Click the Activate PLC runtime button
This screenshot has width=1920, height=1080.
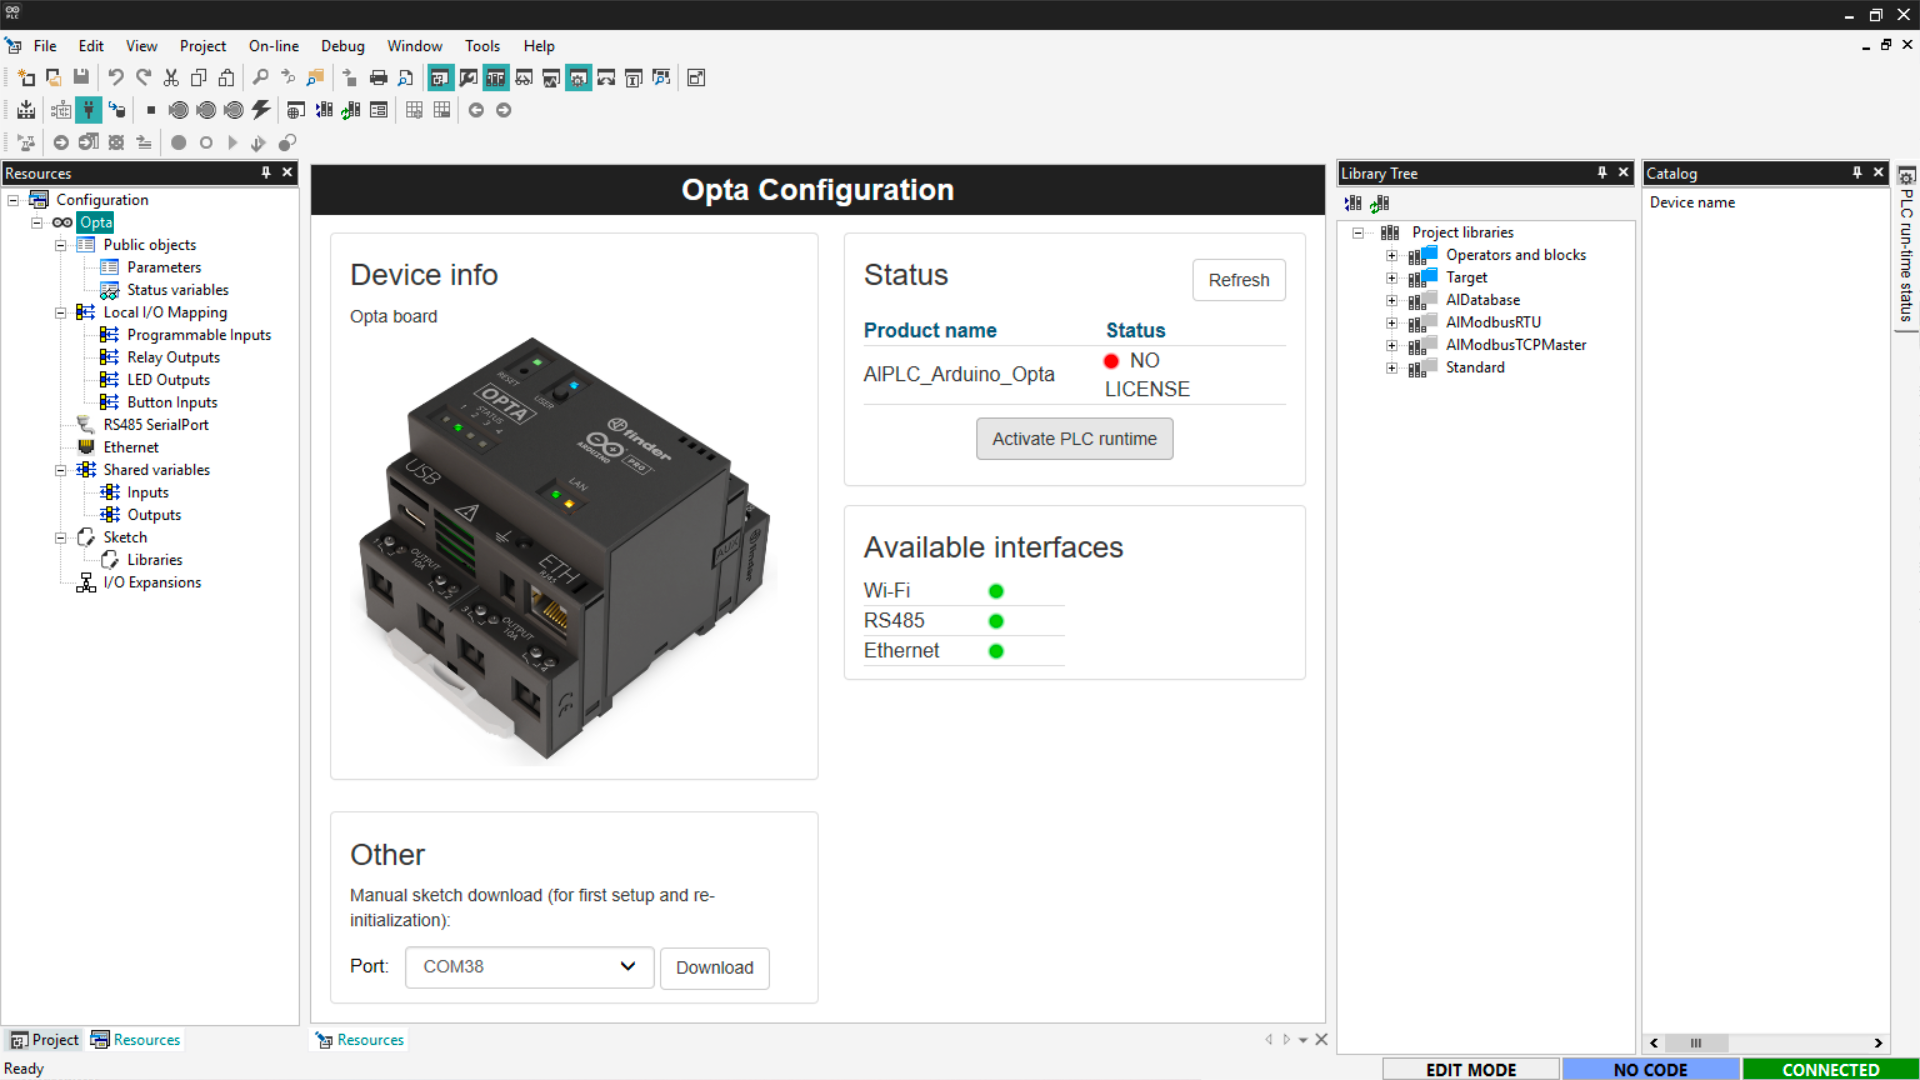(1074, 439)
